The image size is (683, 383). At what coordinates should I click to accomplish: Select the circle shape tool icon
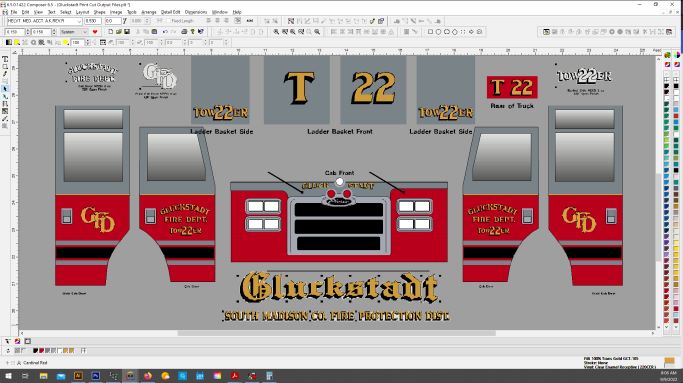[x=439, y=32]
